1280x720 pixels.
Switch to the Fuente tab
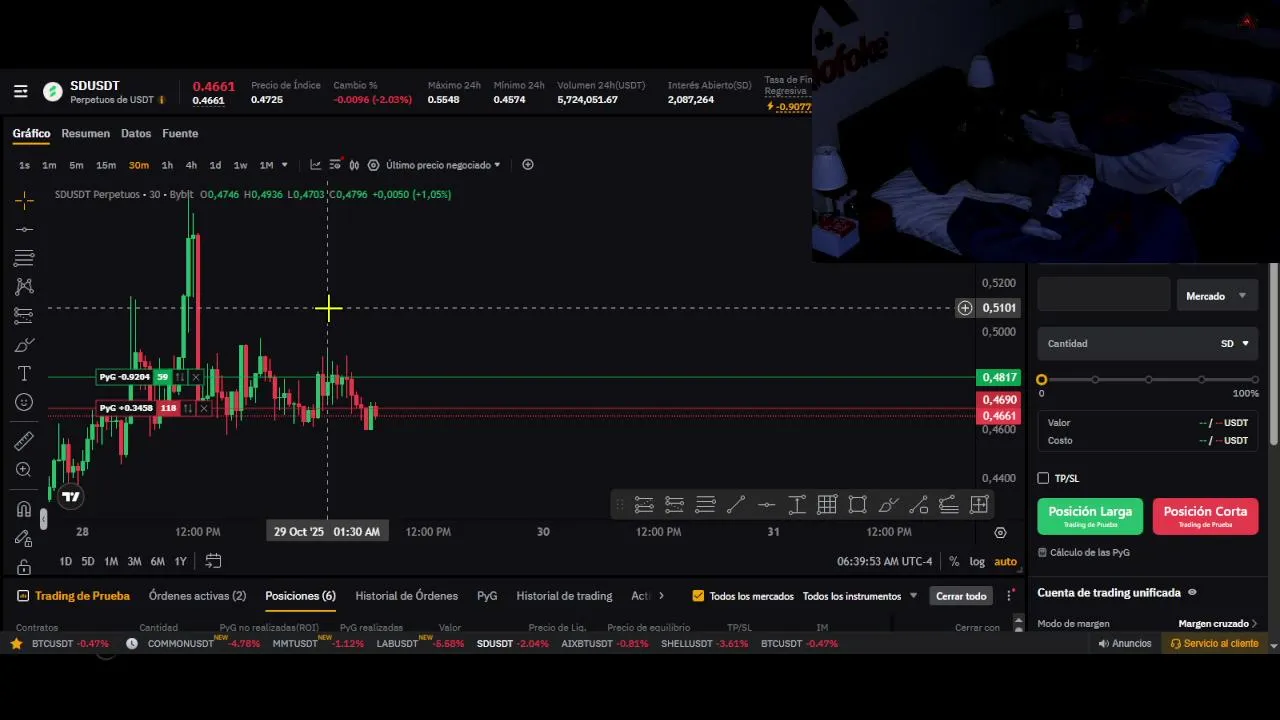pos(180,133)
